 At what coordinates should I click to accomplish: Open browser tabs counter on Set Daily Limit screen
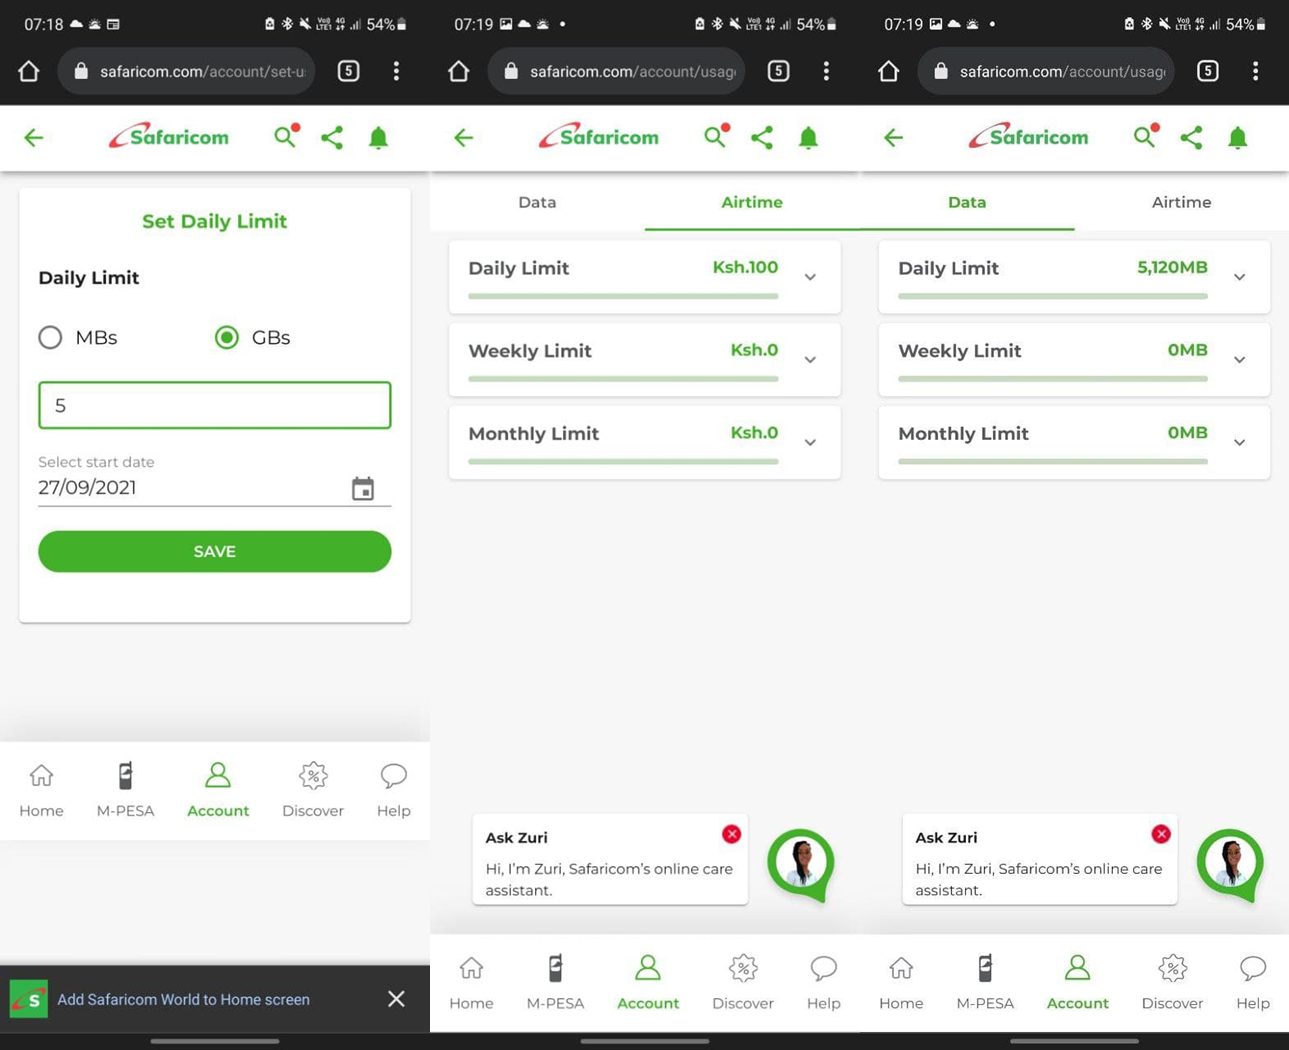pyautogui.click(x=348, y=71)
